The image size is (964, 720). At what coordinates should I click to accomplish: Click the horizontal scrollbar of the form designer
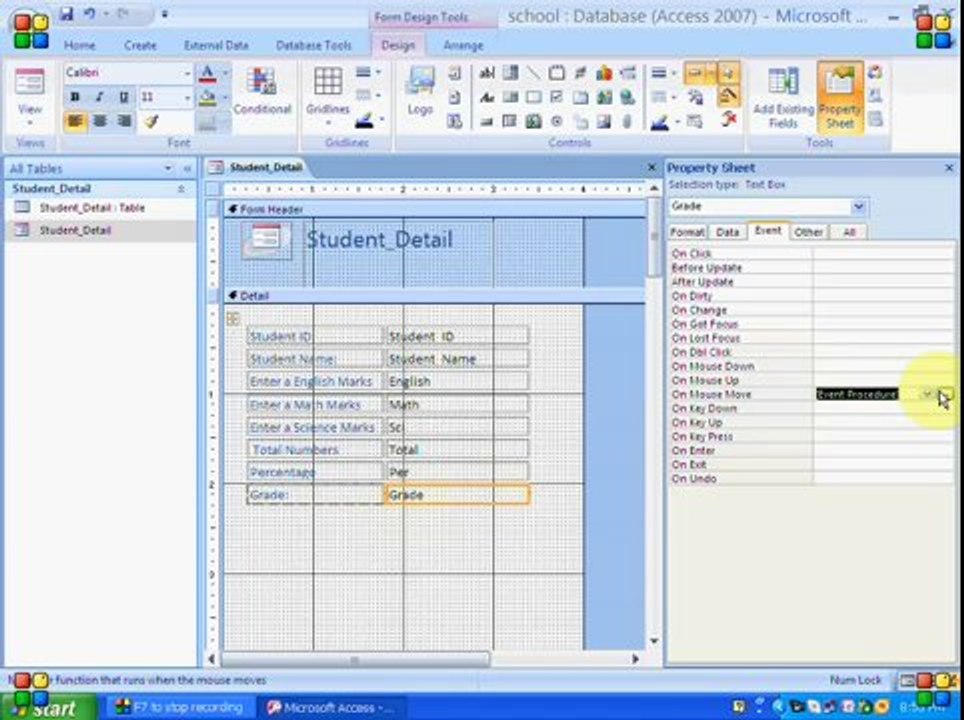click(x=356, y=659)
